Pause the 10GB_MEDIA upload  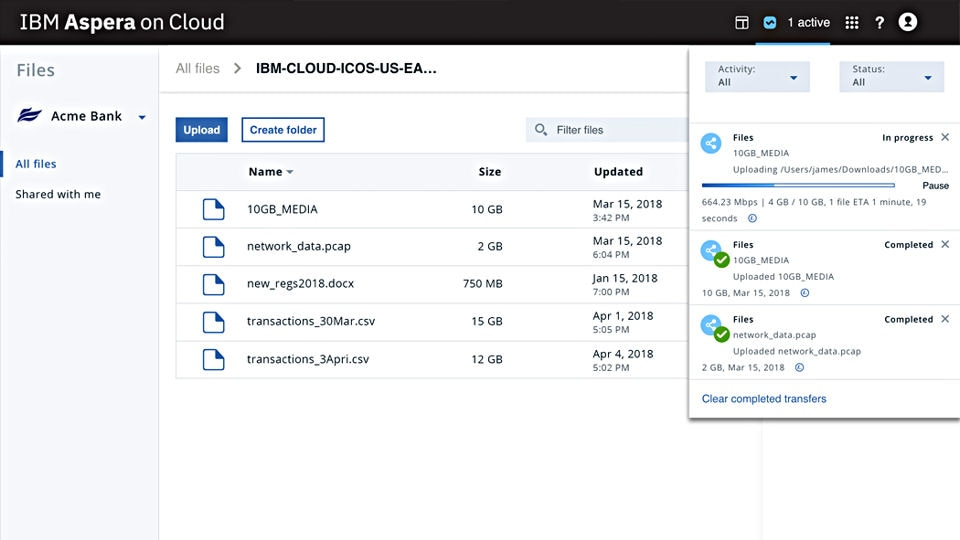click(x=935, y=186)
